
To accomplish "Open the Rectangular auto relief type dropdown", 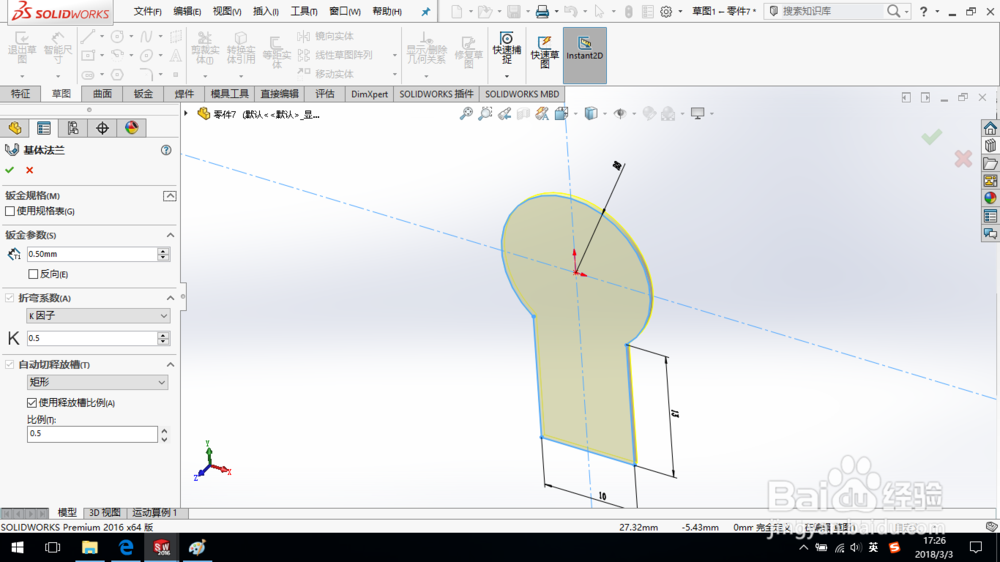I will click(x=98, y=382).
